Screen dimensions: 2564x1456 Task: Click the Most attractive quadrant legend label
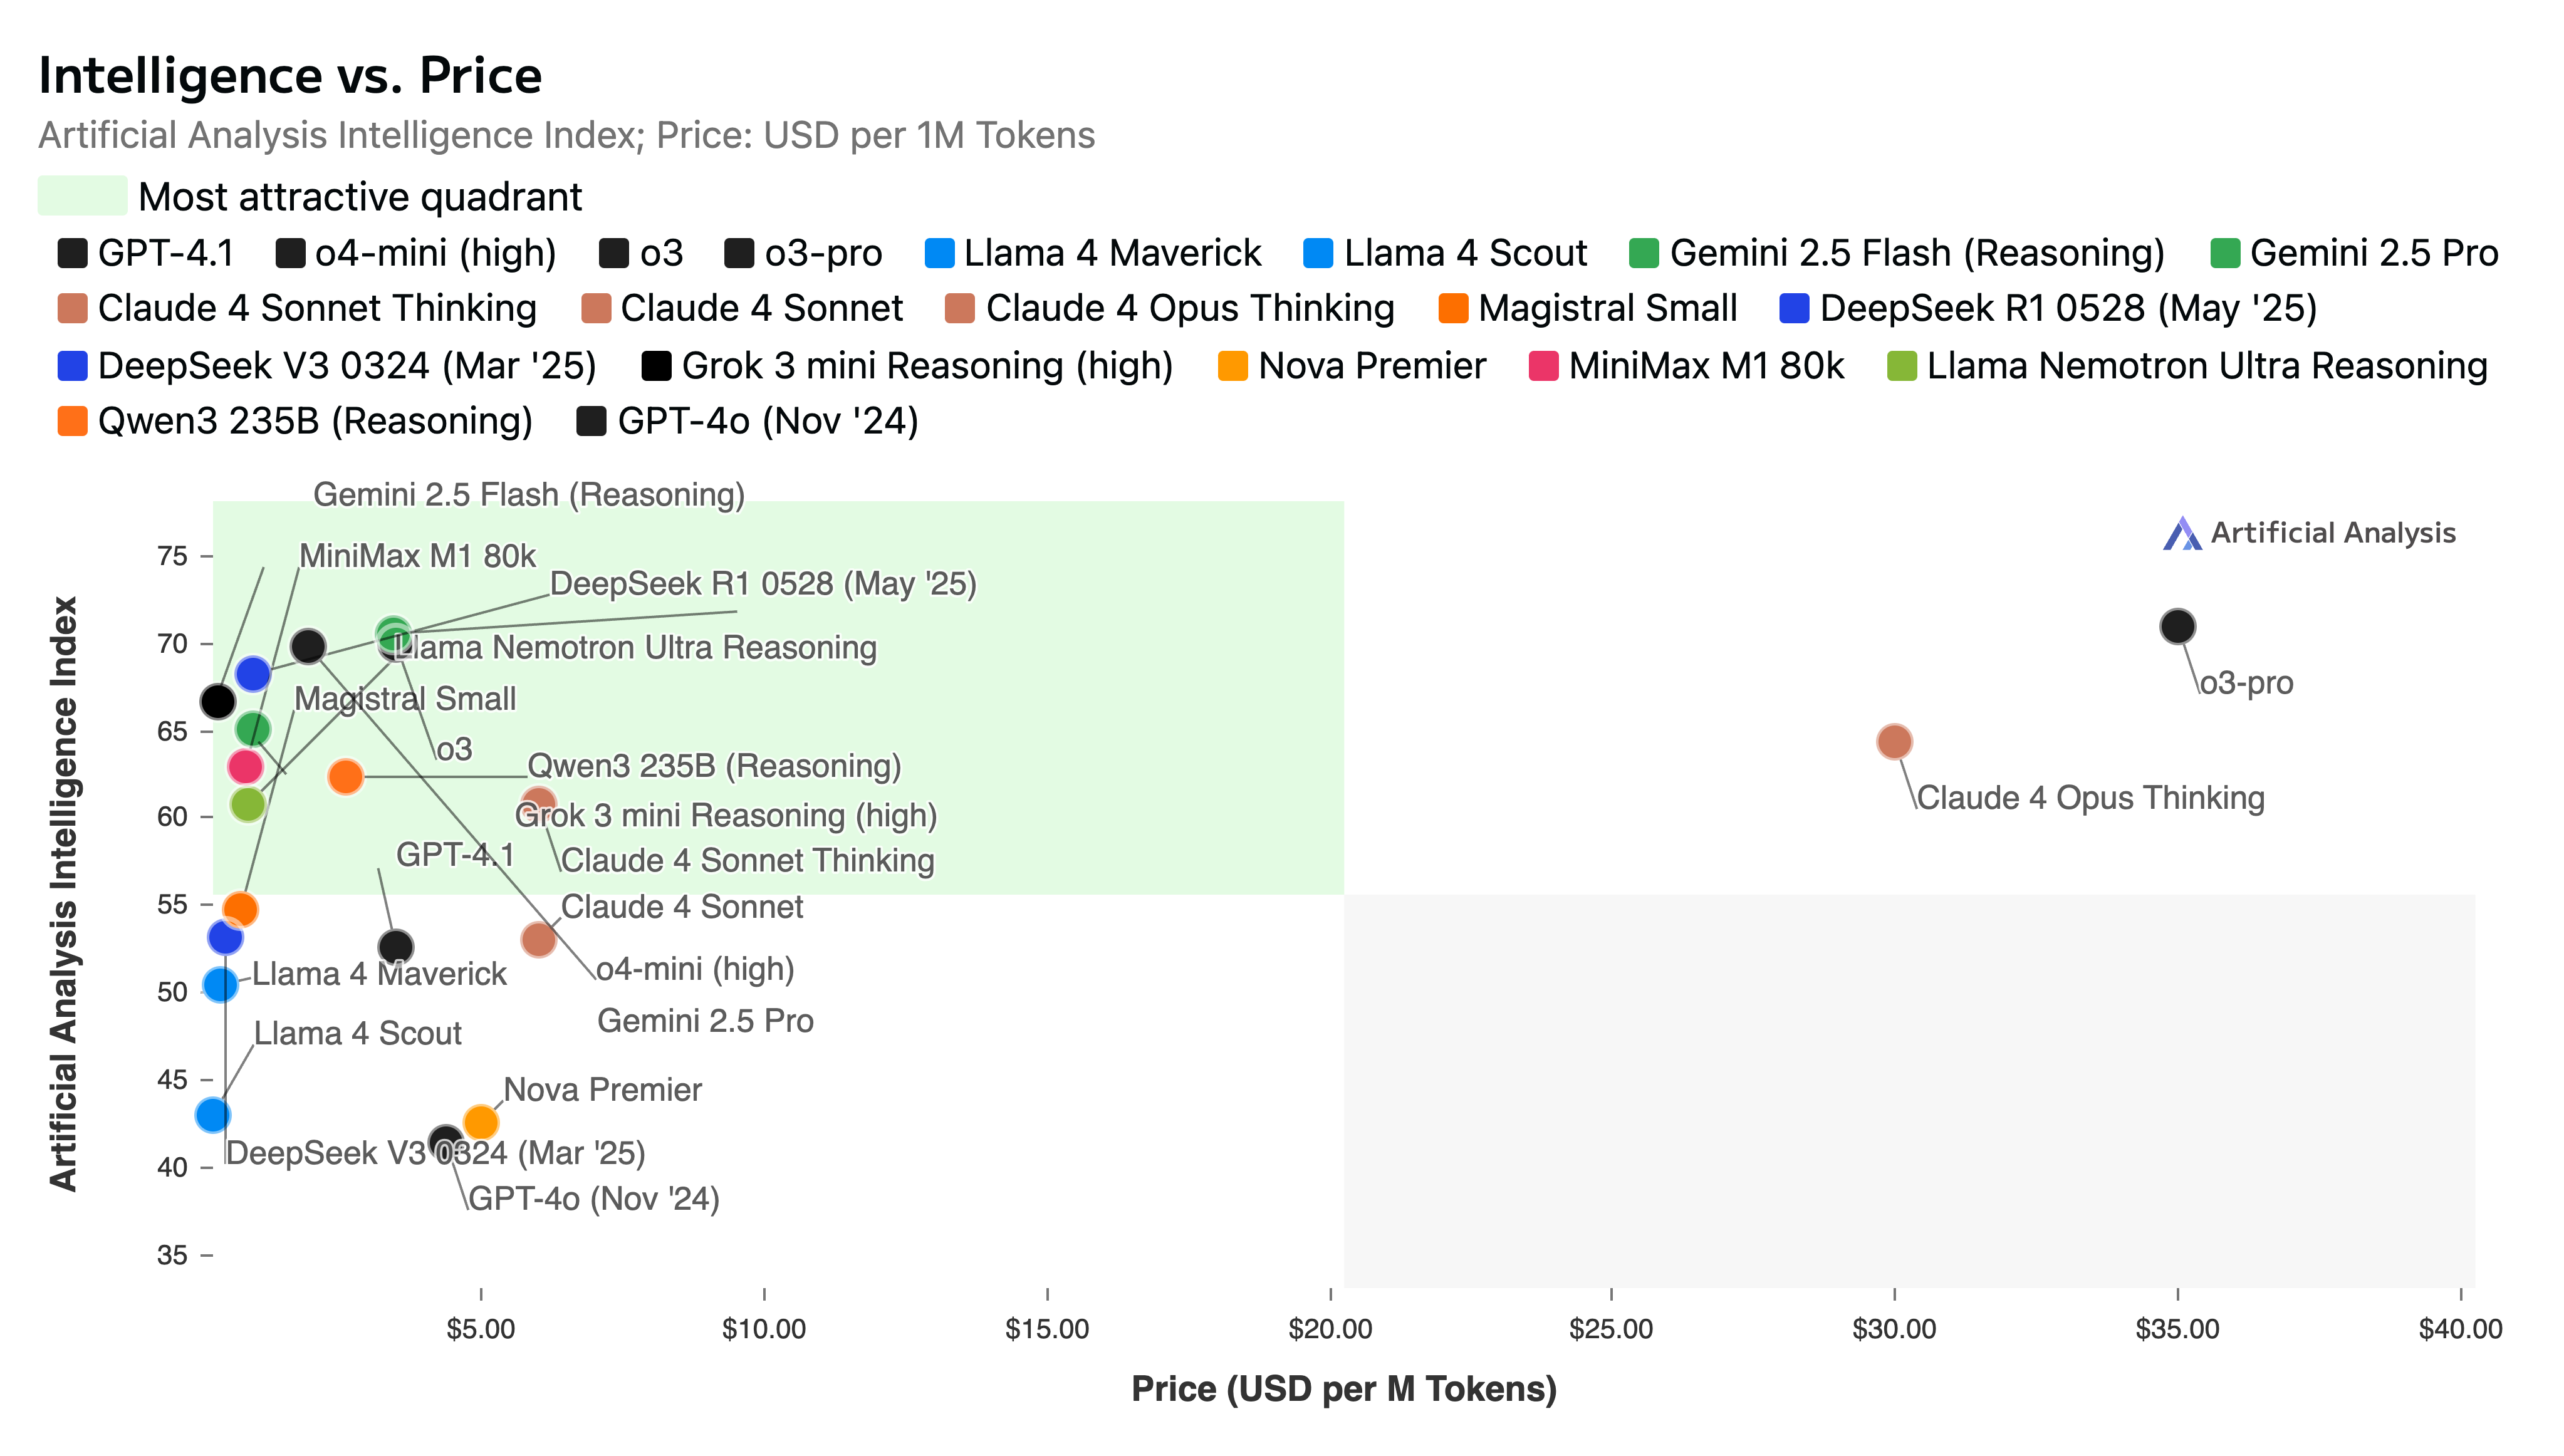[x=360, y=197]
